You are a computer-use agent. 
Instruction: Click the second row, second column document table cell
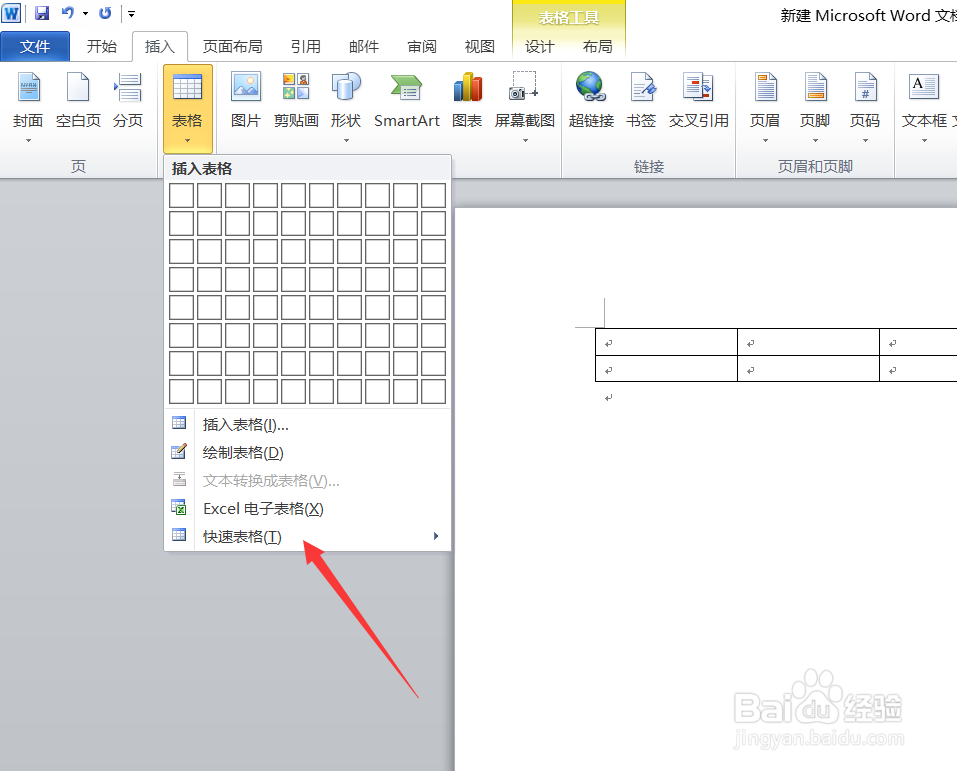point(808,369)
